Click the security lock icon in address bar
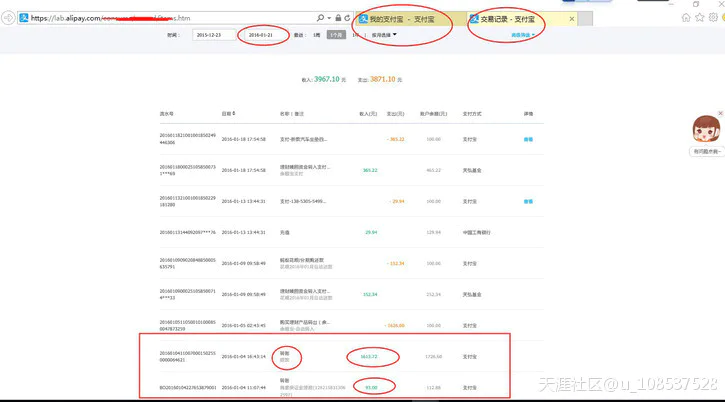Image resolution: width=725 pixels, height=402 pixels. [x=338, y=18]
